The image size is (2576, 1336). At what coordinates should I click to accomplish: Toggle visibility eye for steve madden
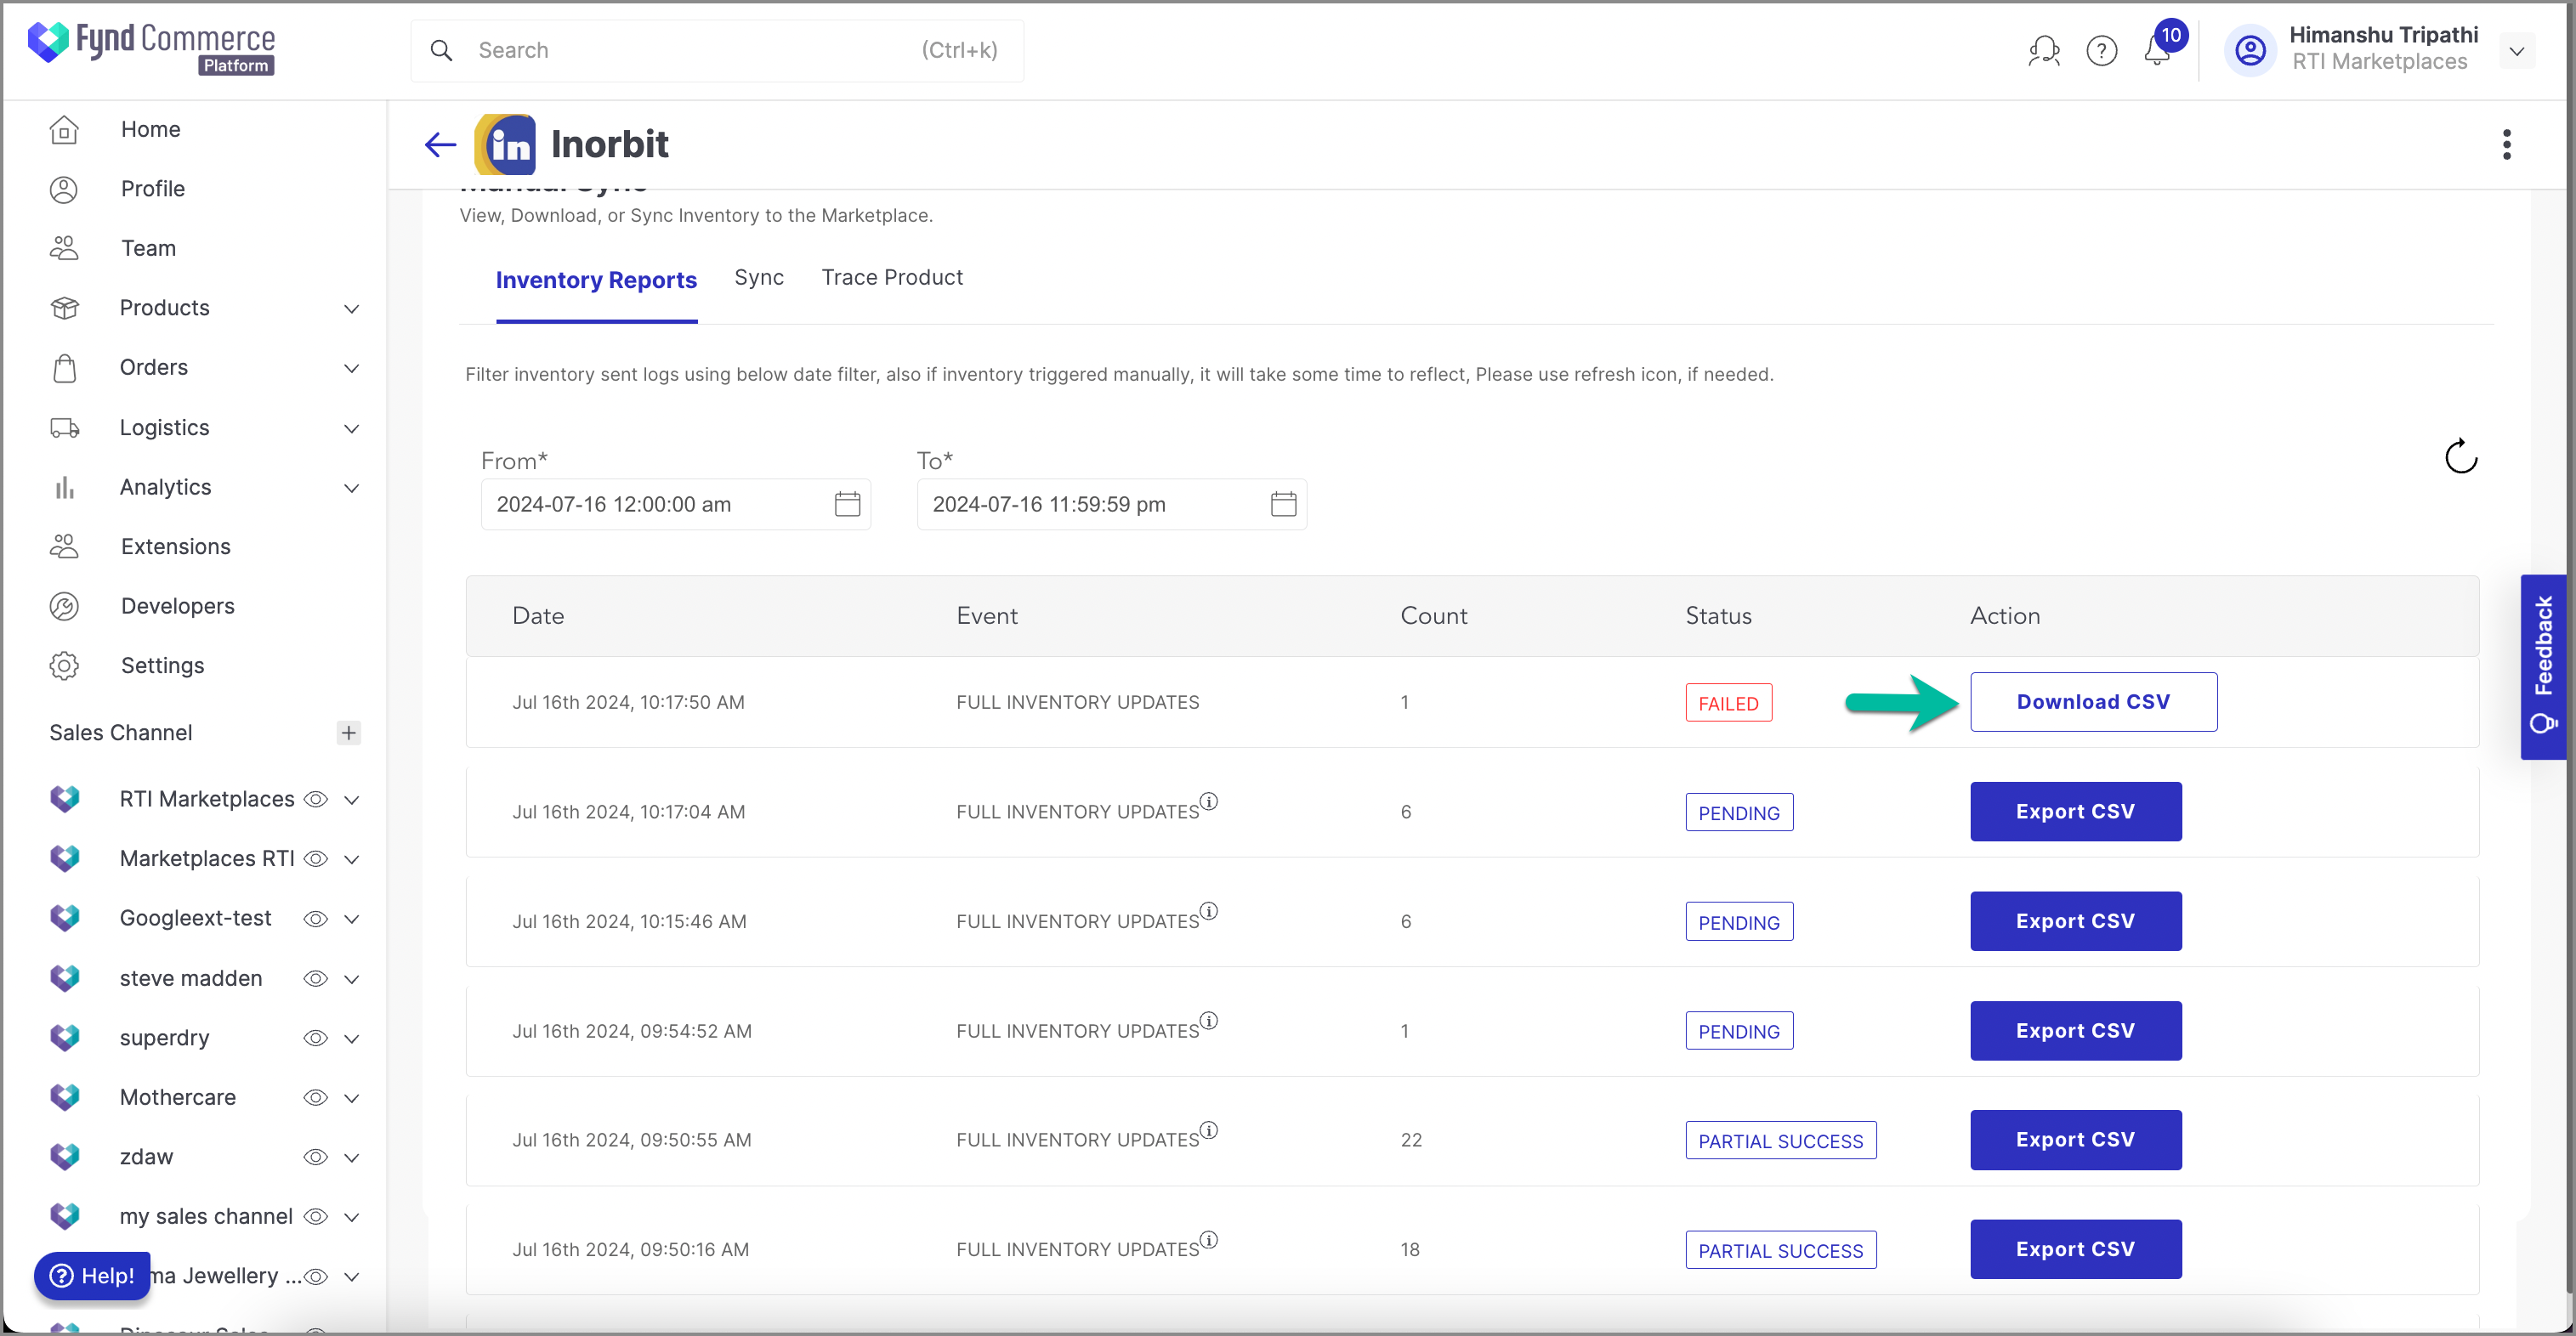tap(316, 979)
